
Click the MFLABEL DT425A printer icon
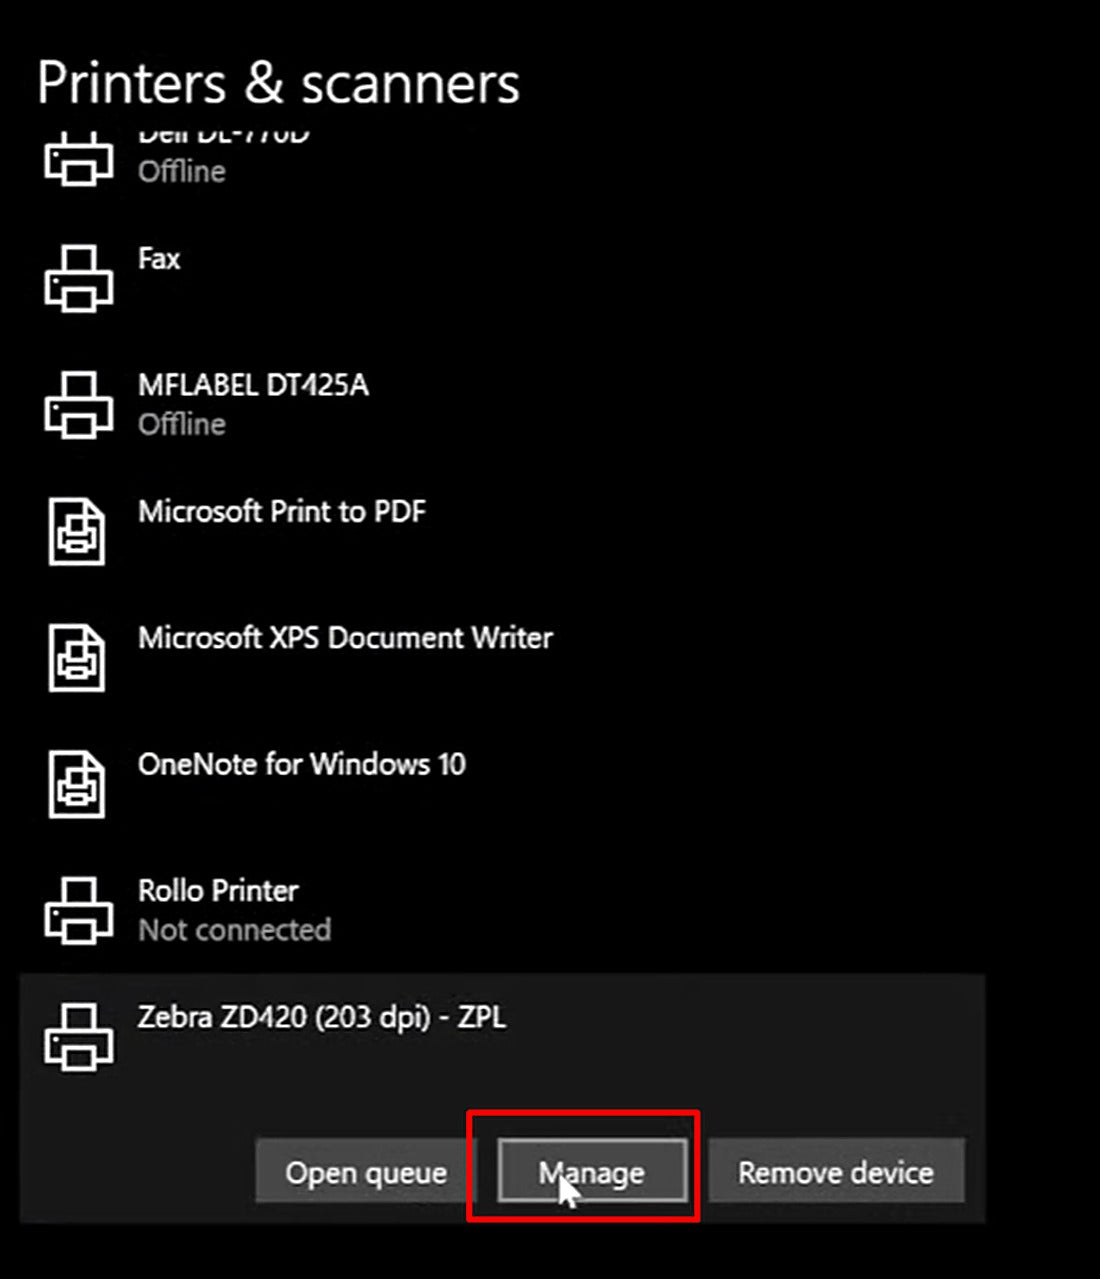(x=78, y=405)
